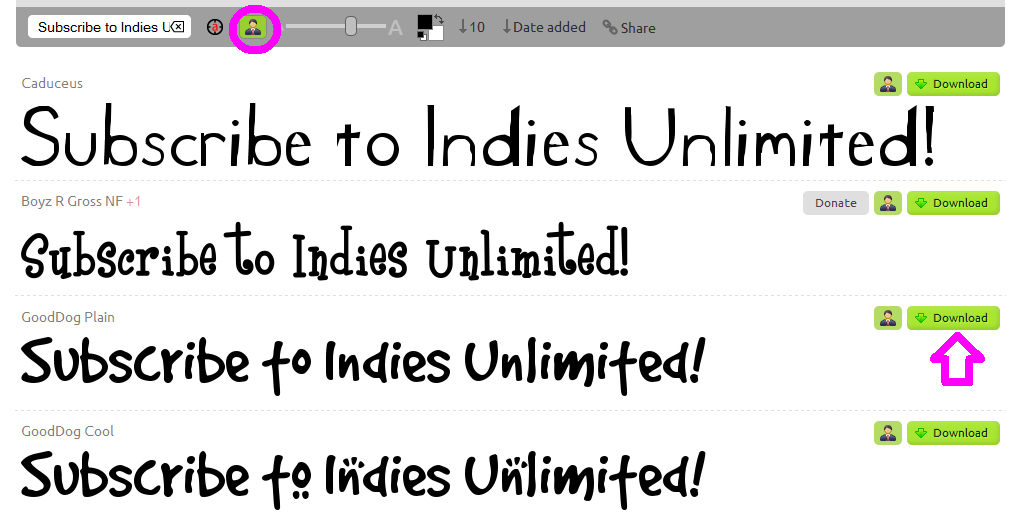Image resolution: width=1011 pixels, height=516 pixels.
Task: Open the 'Date added' sort dropdown
Action: coord(544,27)
